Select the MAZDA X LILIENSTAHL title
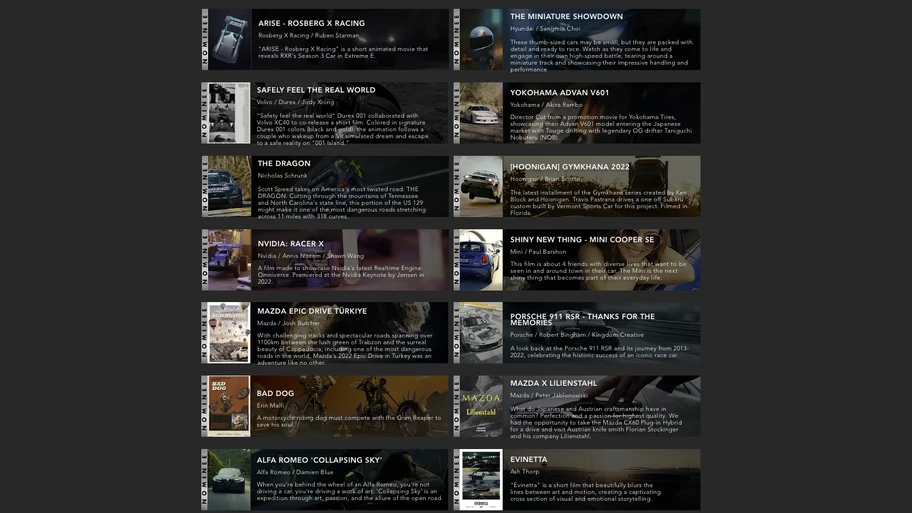This screenshot has height=513, width=912. [x=553, y=383]
